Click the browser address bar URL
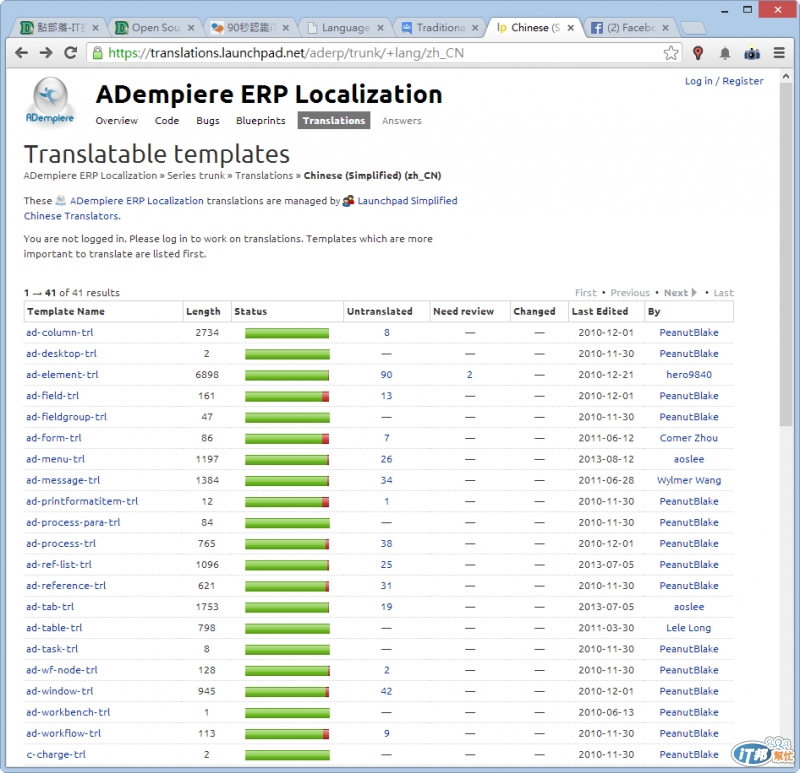800x773 pixels. [286, 53]
